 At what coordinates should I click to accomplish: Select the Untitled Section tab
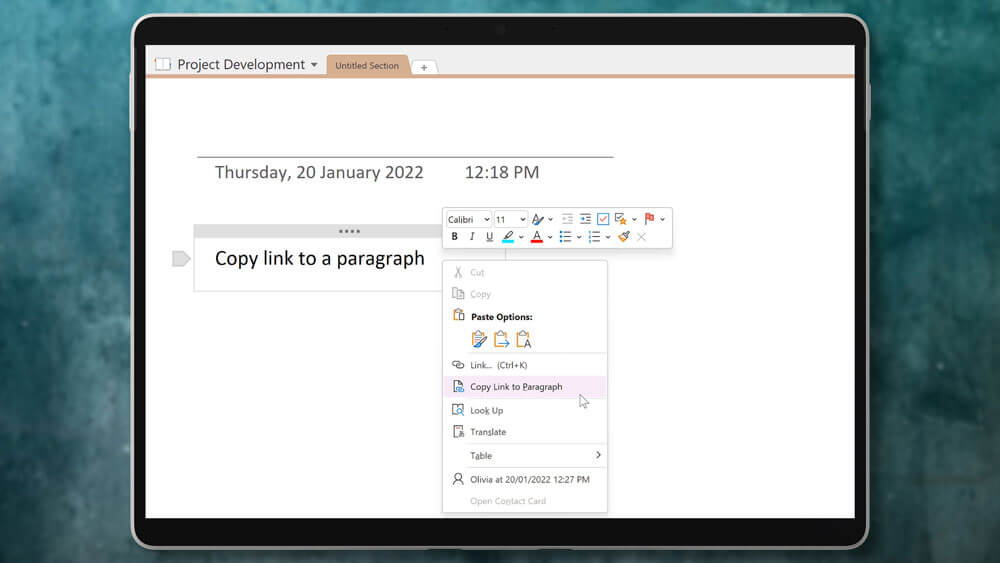(367, 66)
